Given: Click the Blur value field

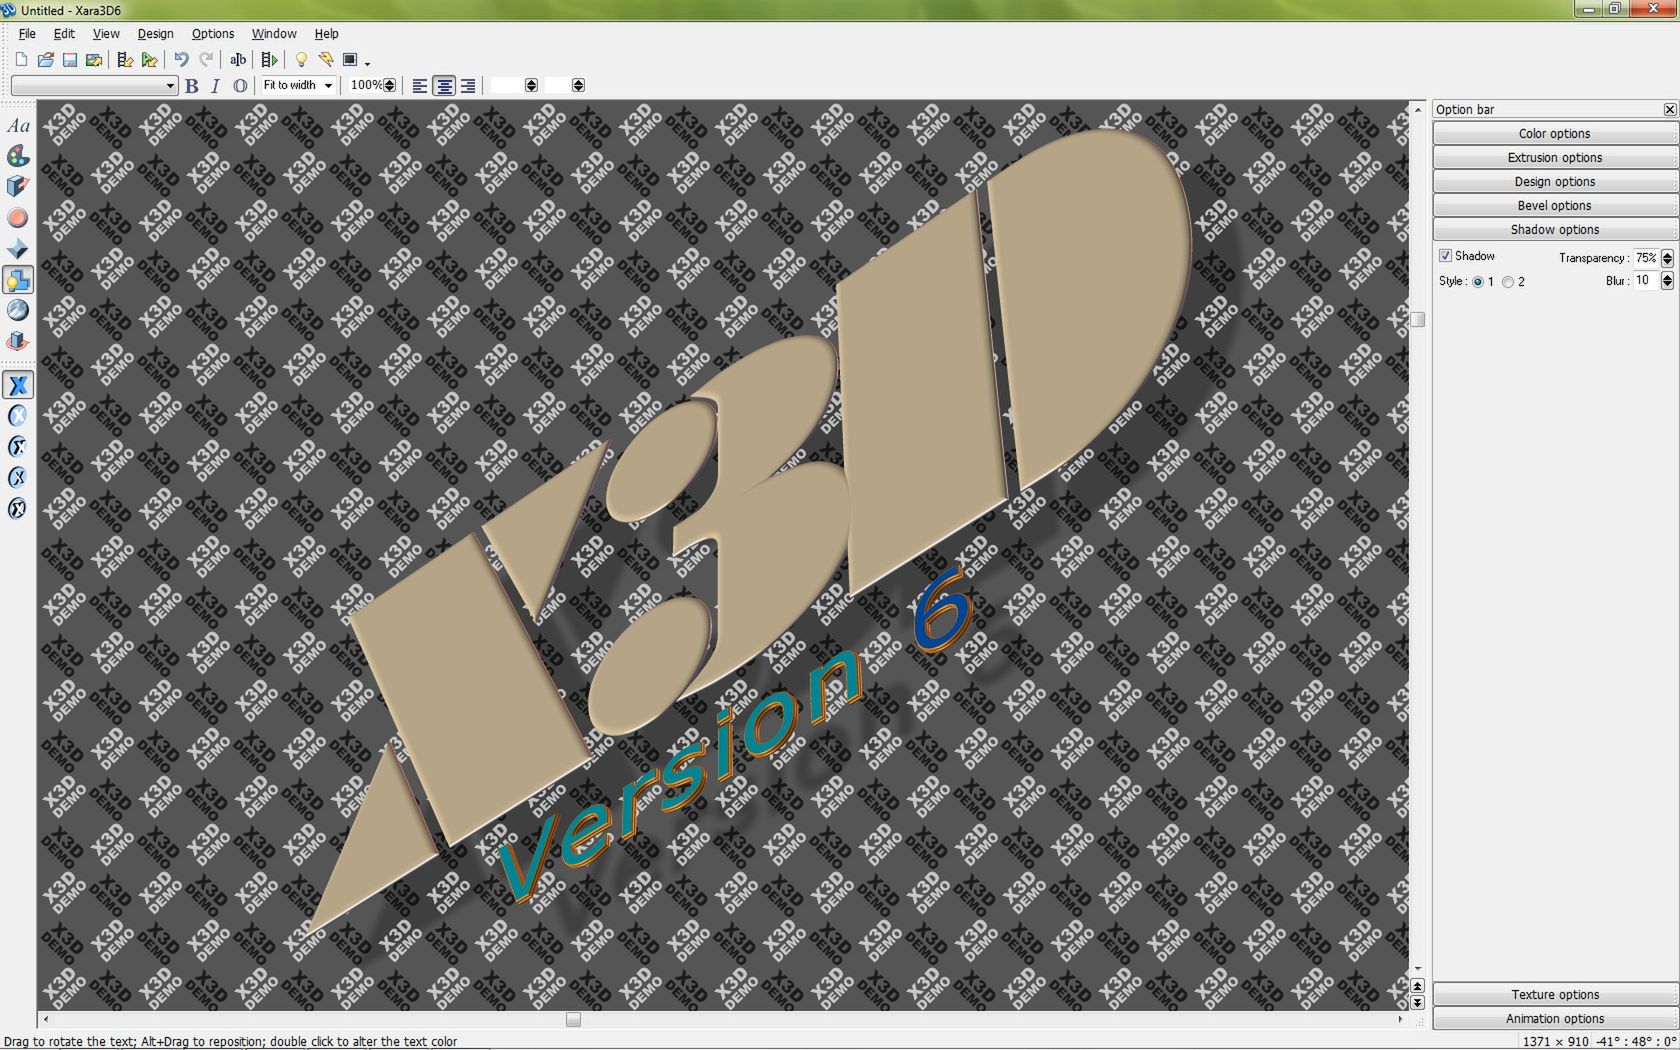Looking at the screenshot, I should [x=1646, y=281].
